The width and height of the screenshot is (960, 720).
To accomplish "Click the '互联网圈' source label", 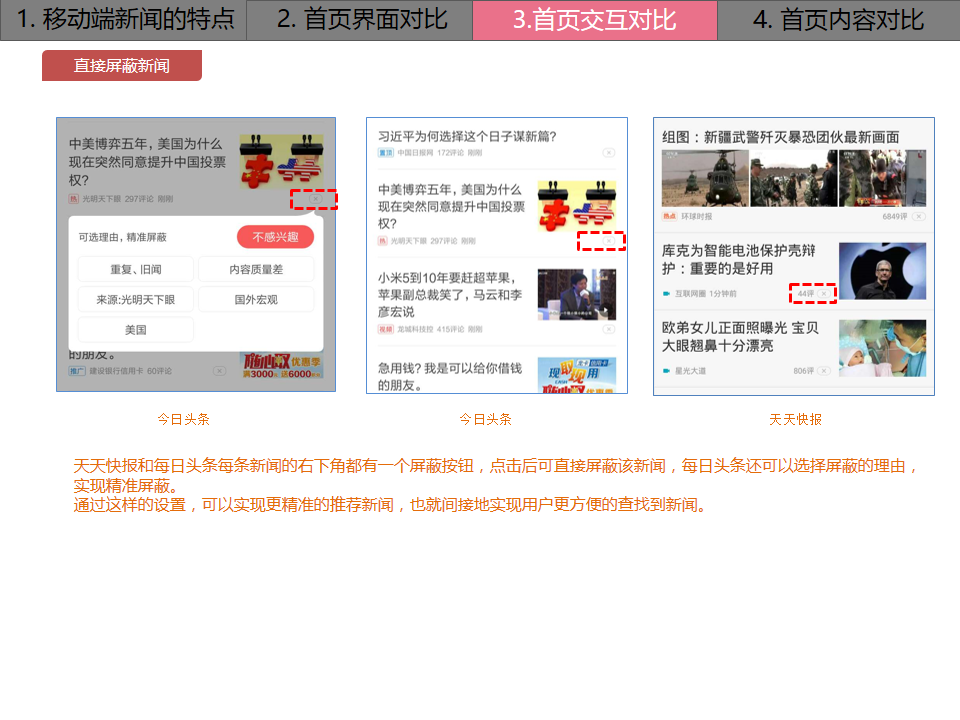I will tap(691, 294).
